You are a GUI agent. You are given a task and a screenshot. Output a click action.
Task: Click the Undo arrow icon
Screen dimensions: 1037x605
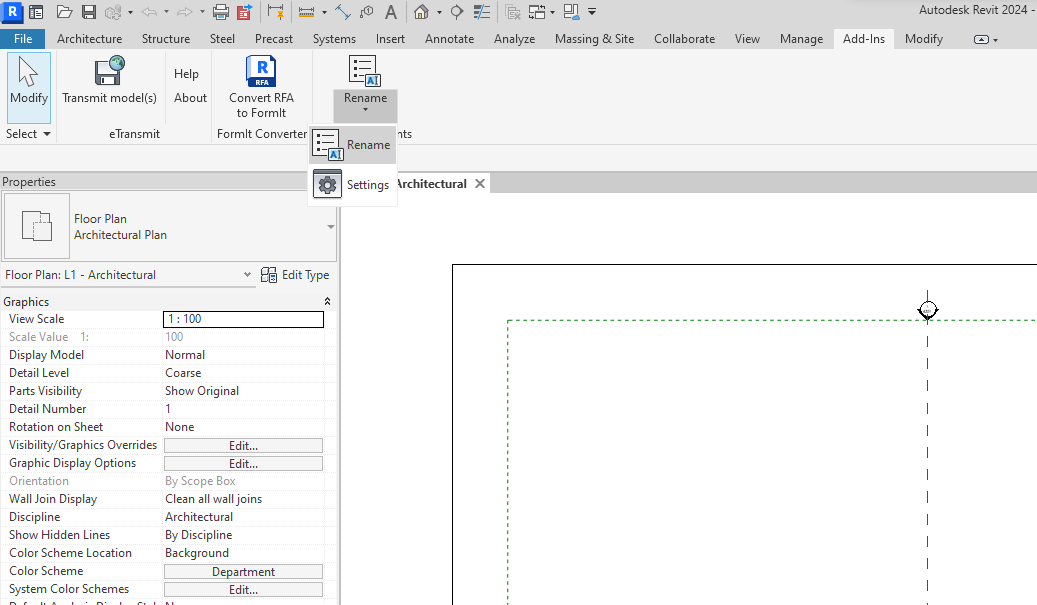pyautogui.click(x=149, y=12)
